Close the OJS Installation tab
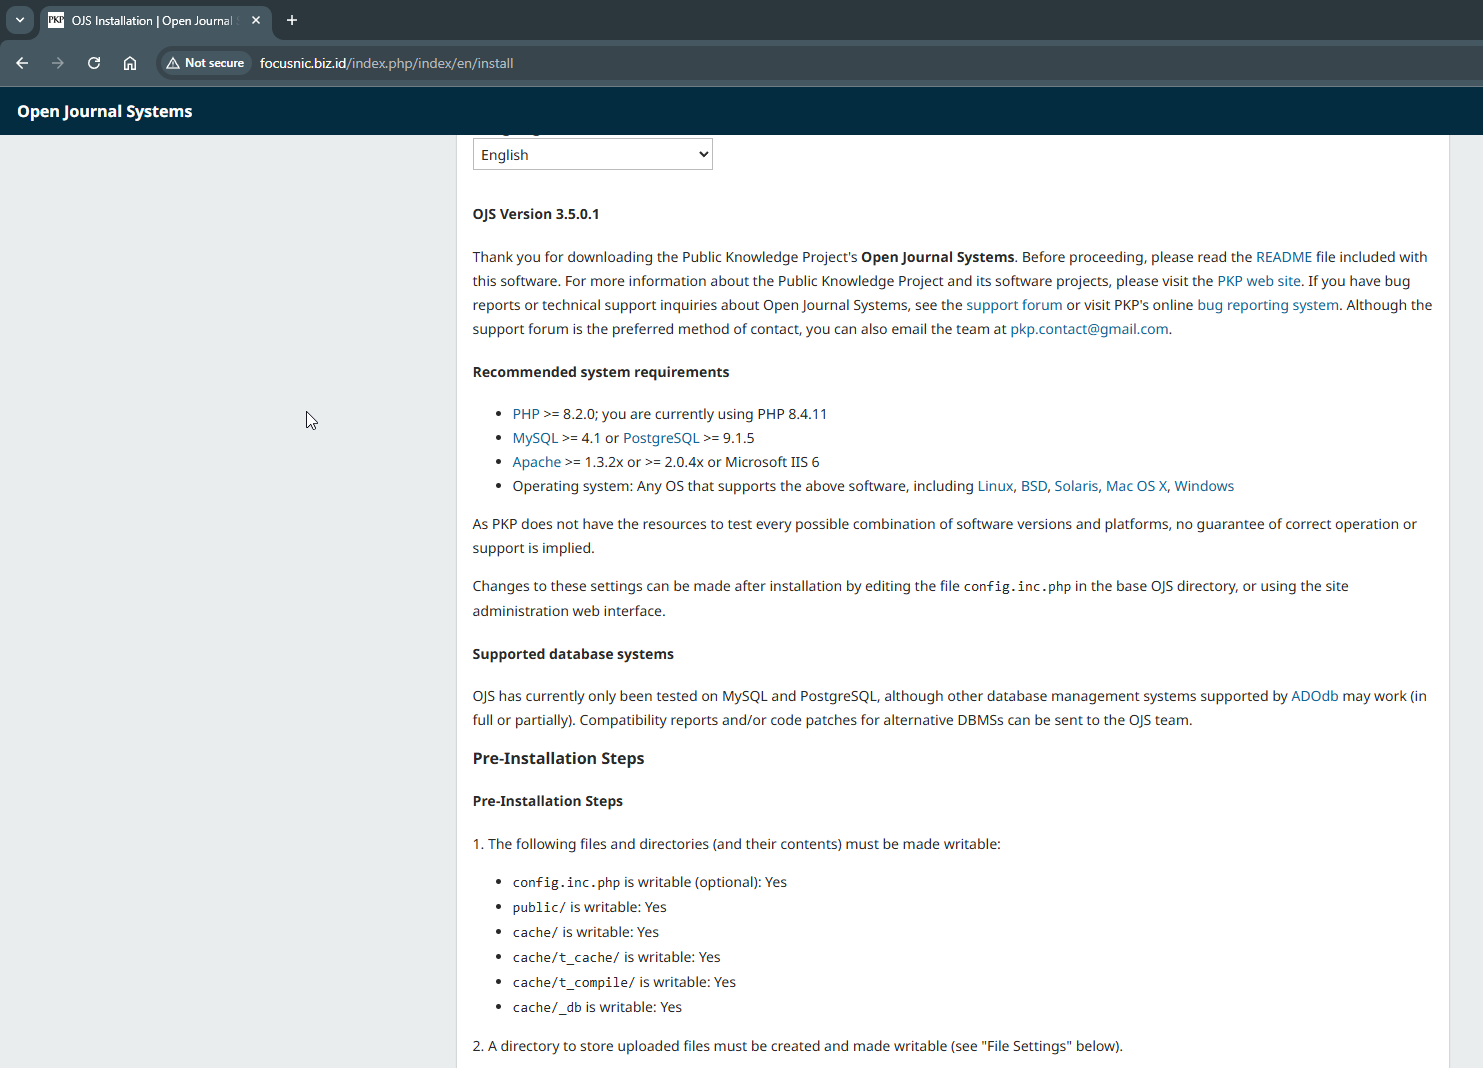 [x=256, y=20]
